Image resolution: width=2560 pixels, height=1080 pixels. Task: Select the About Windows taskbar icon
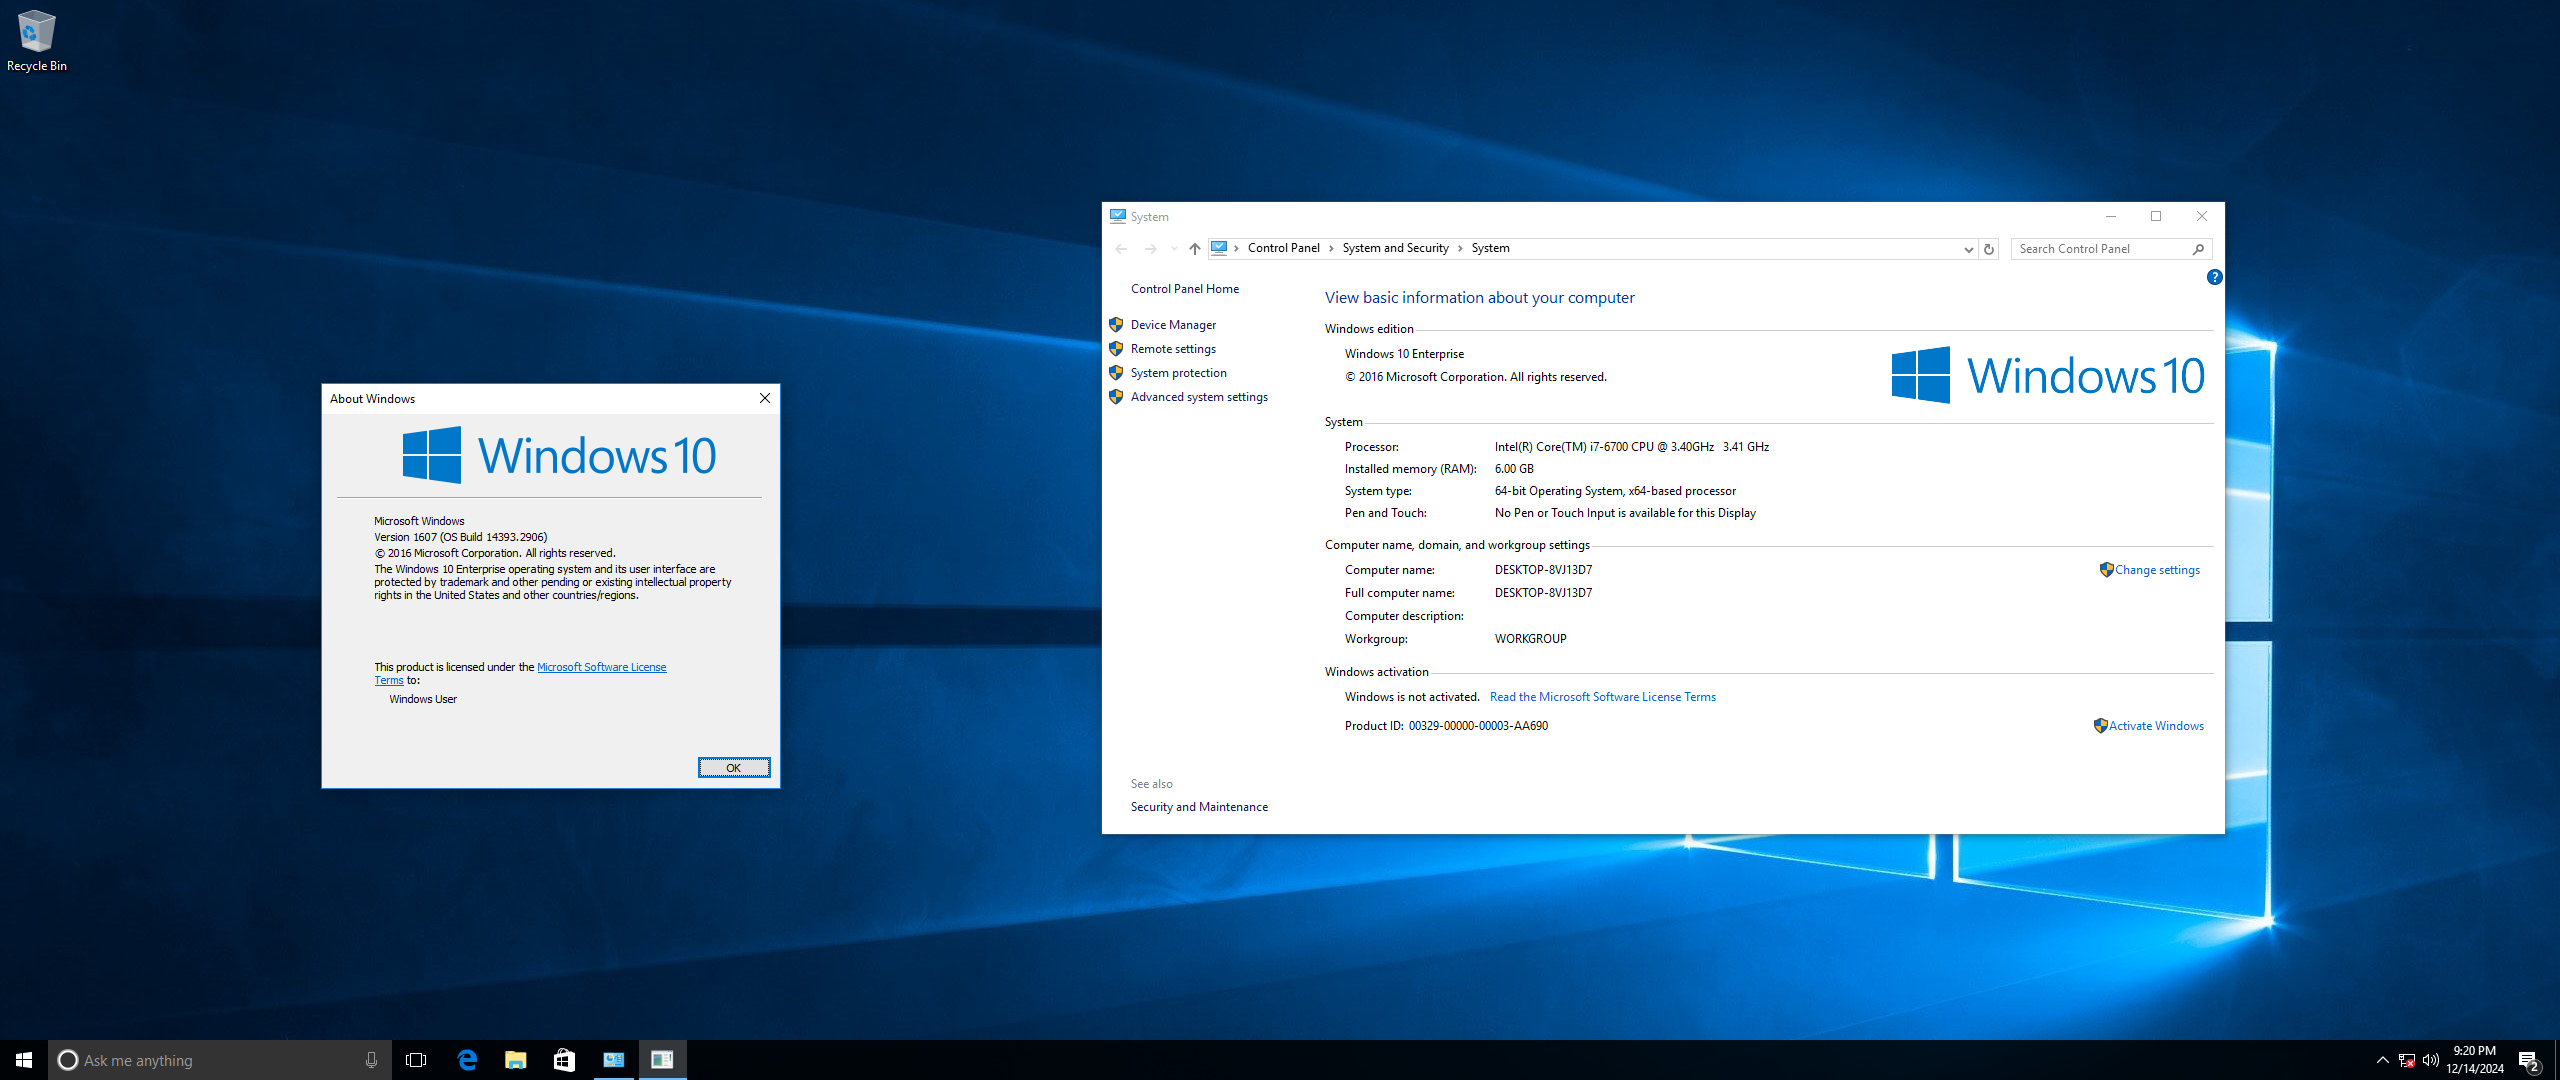click(662, 1060)
